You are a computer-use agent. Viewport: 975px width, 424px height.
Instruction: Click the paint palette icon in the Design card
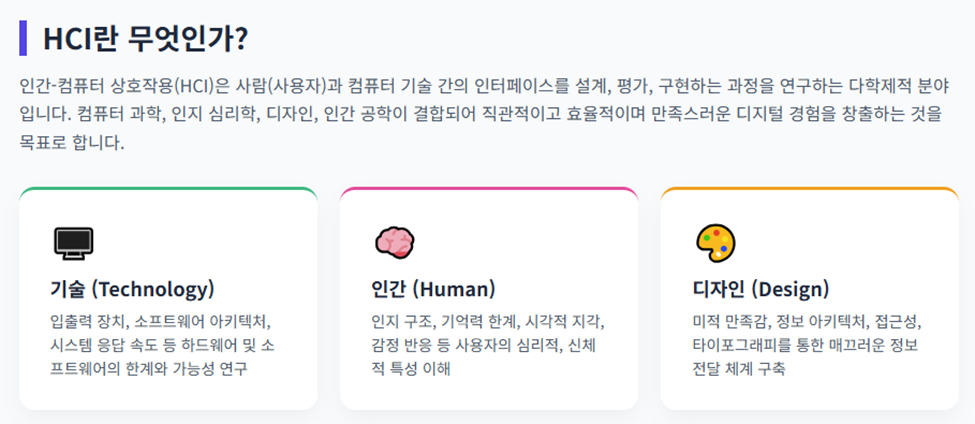715,241
